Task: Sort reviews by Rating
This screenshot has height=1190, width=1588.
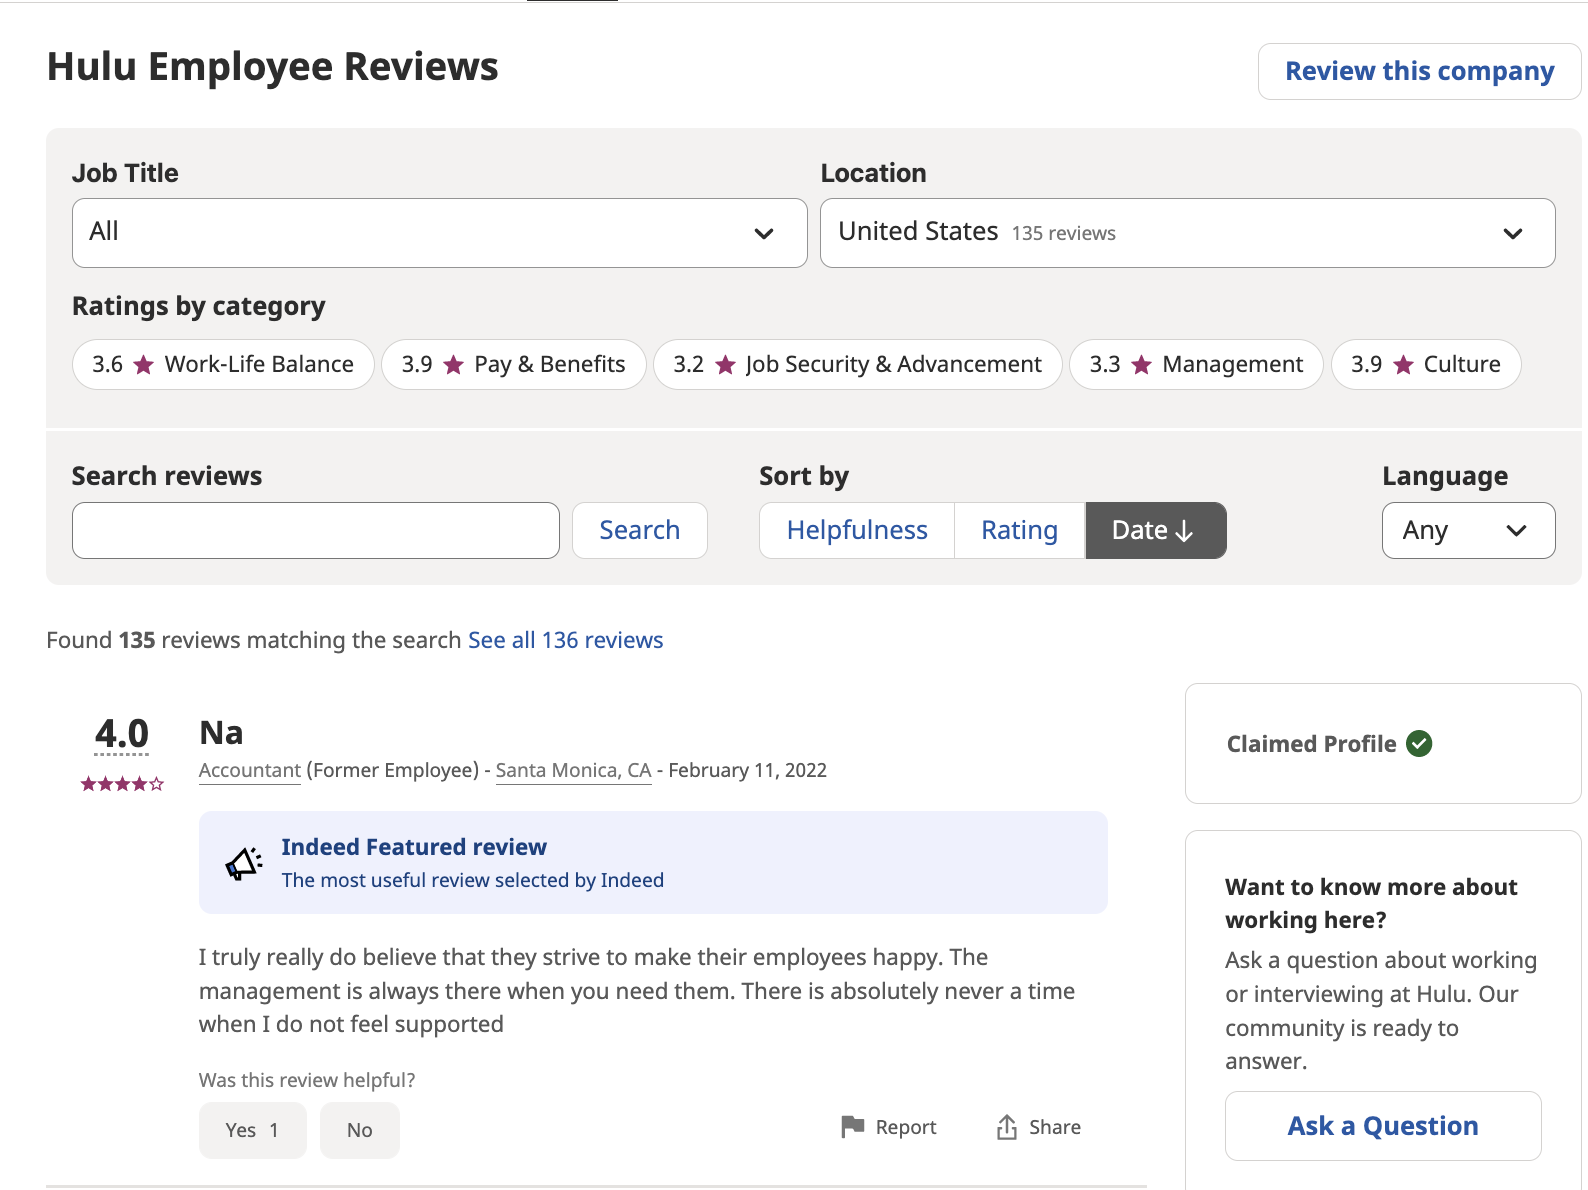Action: (1019, 530)
